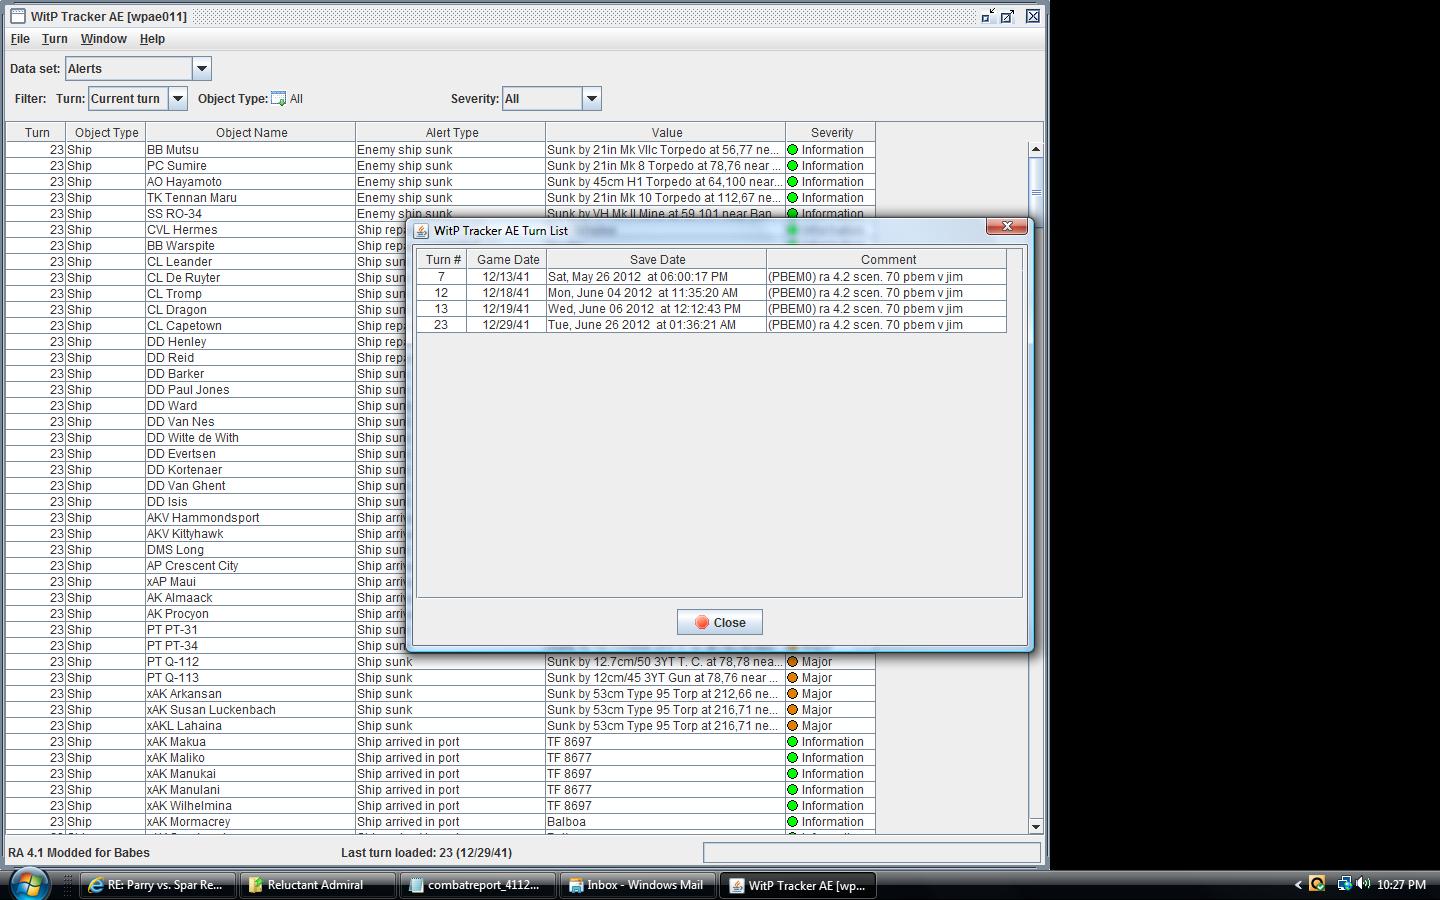Viewport: 1440px width, 900px height.
Task: Click the empty progress bar in status bar
Action: 872,853
